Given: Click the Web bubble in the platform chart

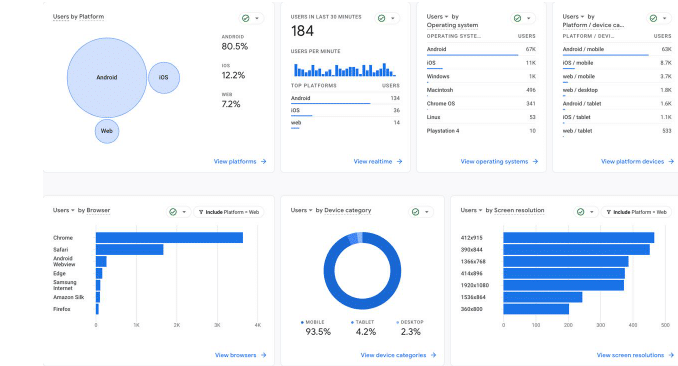Looking at the screenshot, I should pos(107,131).
